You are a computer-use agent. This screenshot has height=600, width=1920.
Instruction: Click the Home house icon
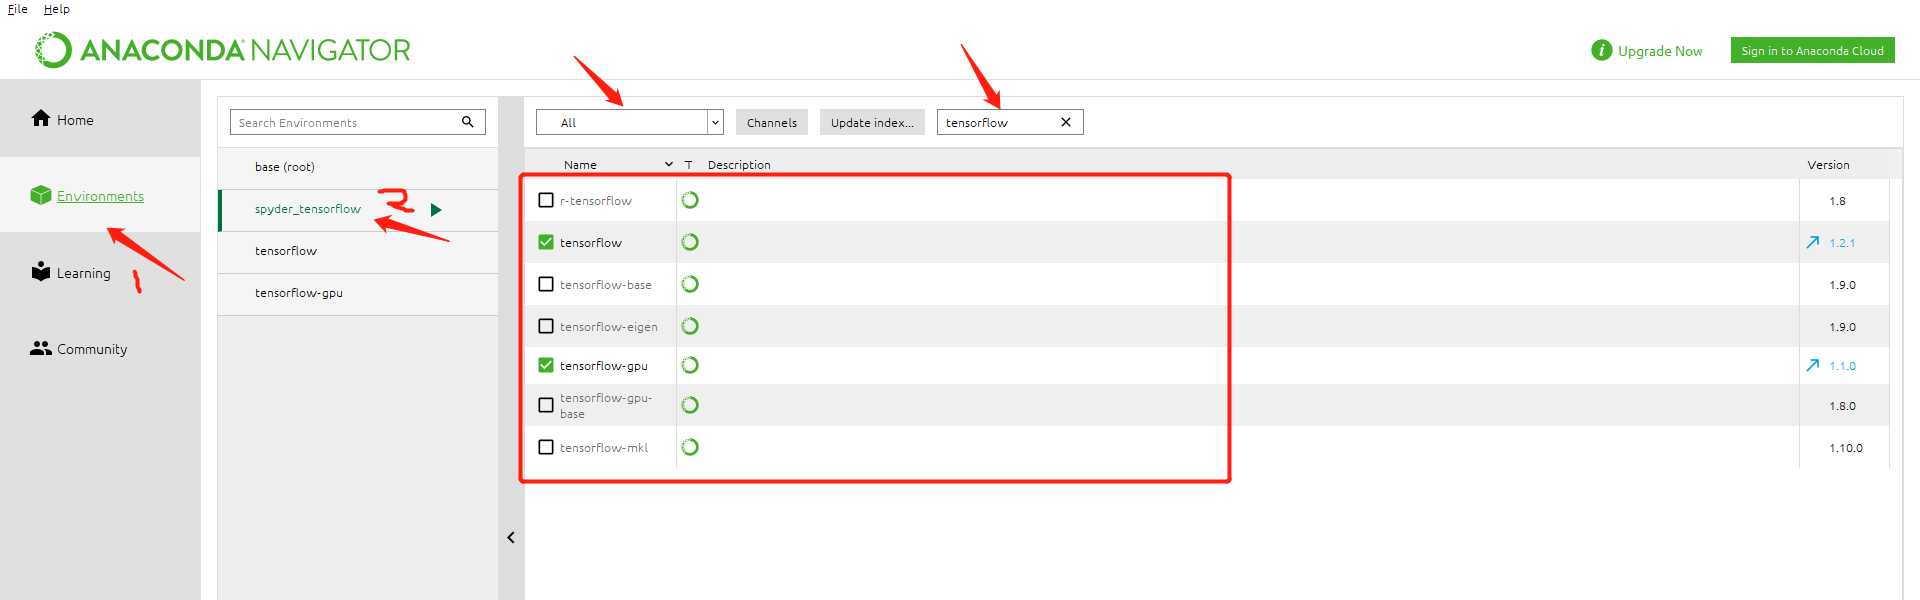(x=41, y=118)
